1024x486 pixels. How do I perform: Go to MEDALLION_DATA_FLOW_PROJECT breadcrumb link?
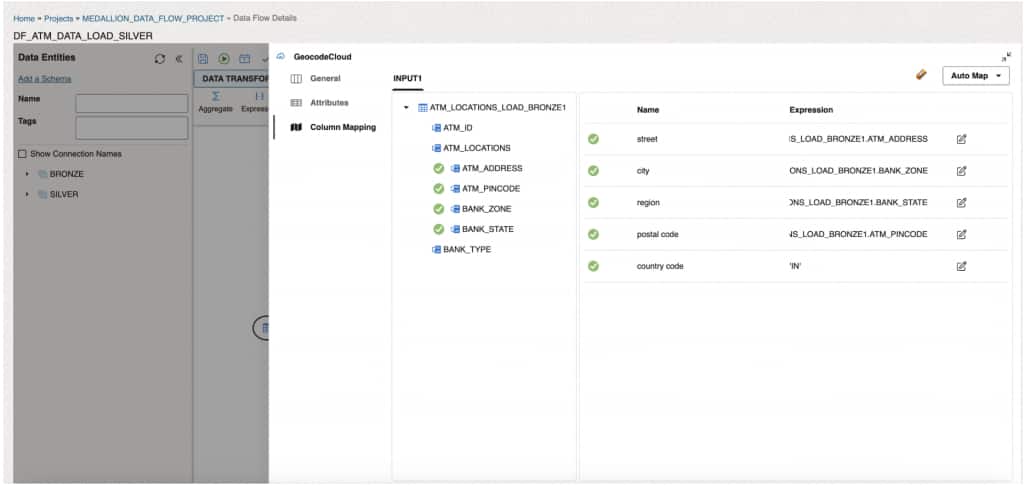click(160, 18)
